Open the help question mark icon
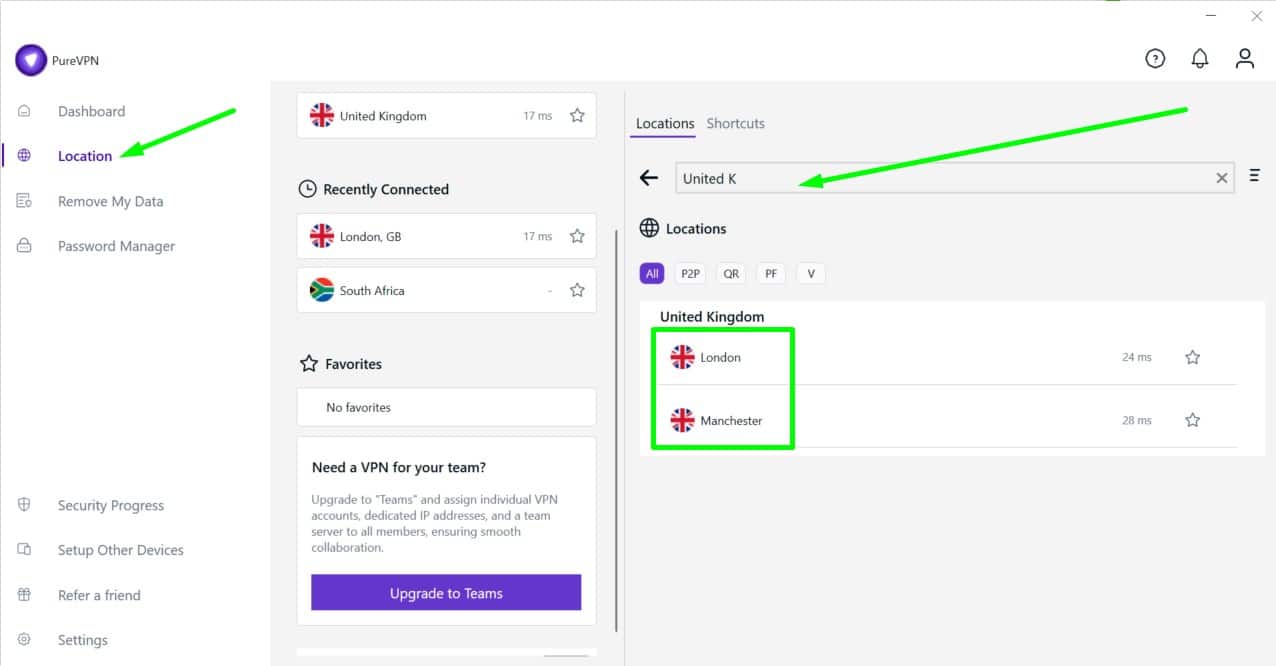This screenshot has width=1276, height=666. (x=1155, y=59)
